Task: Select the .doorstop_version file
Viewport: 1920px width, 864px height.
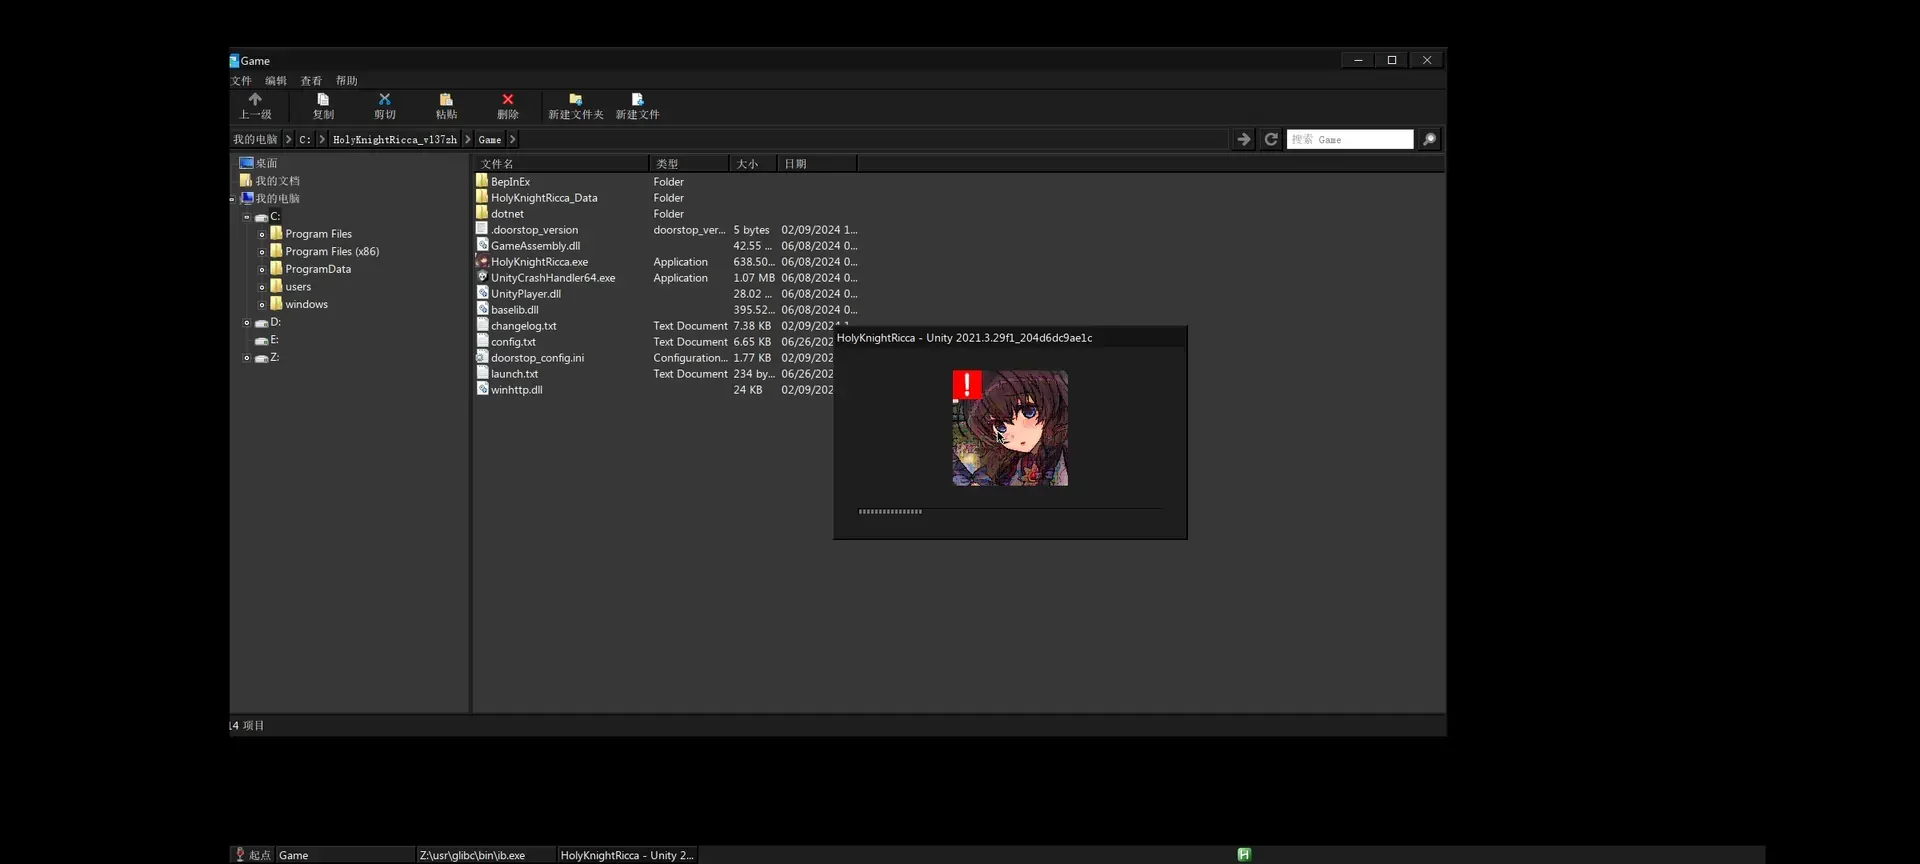Action: click(534, 230)
